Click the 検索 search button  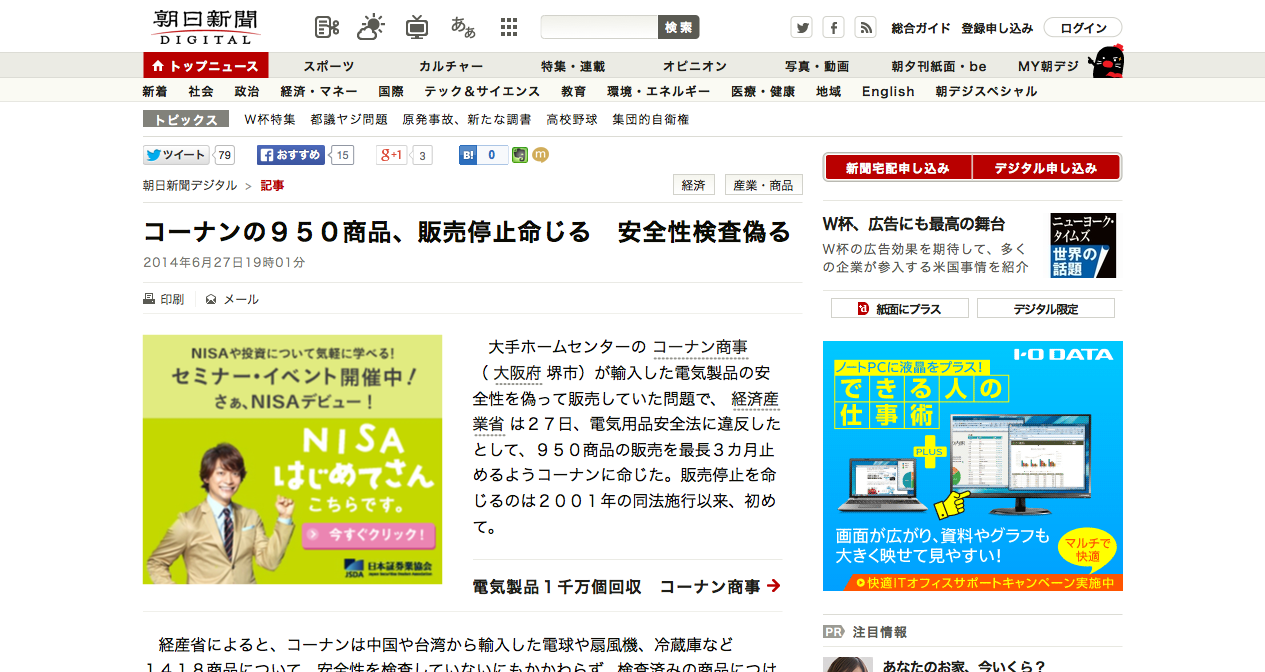679,27
